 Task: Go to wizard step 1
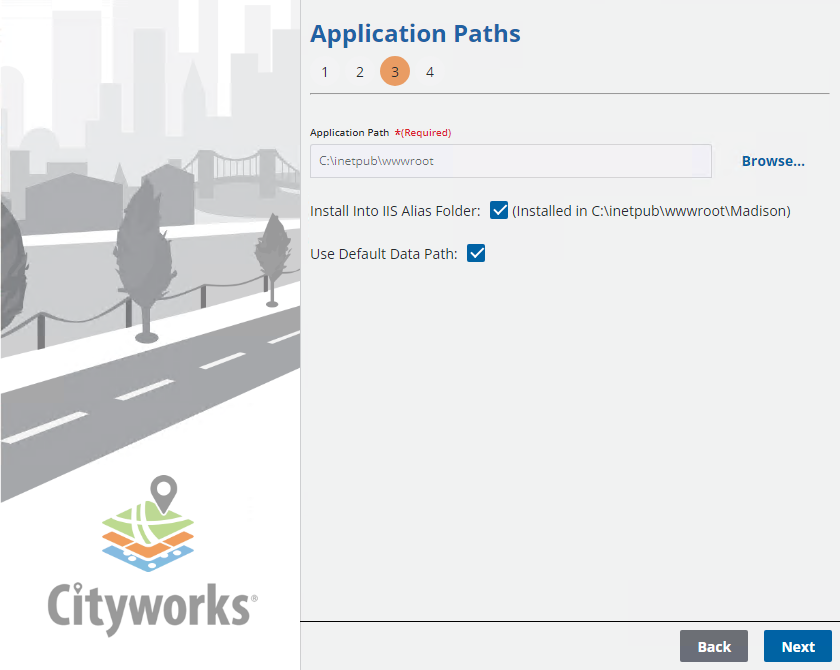pos(324,72)
